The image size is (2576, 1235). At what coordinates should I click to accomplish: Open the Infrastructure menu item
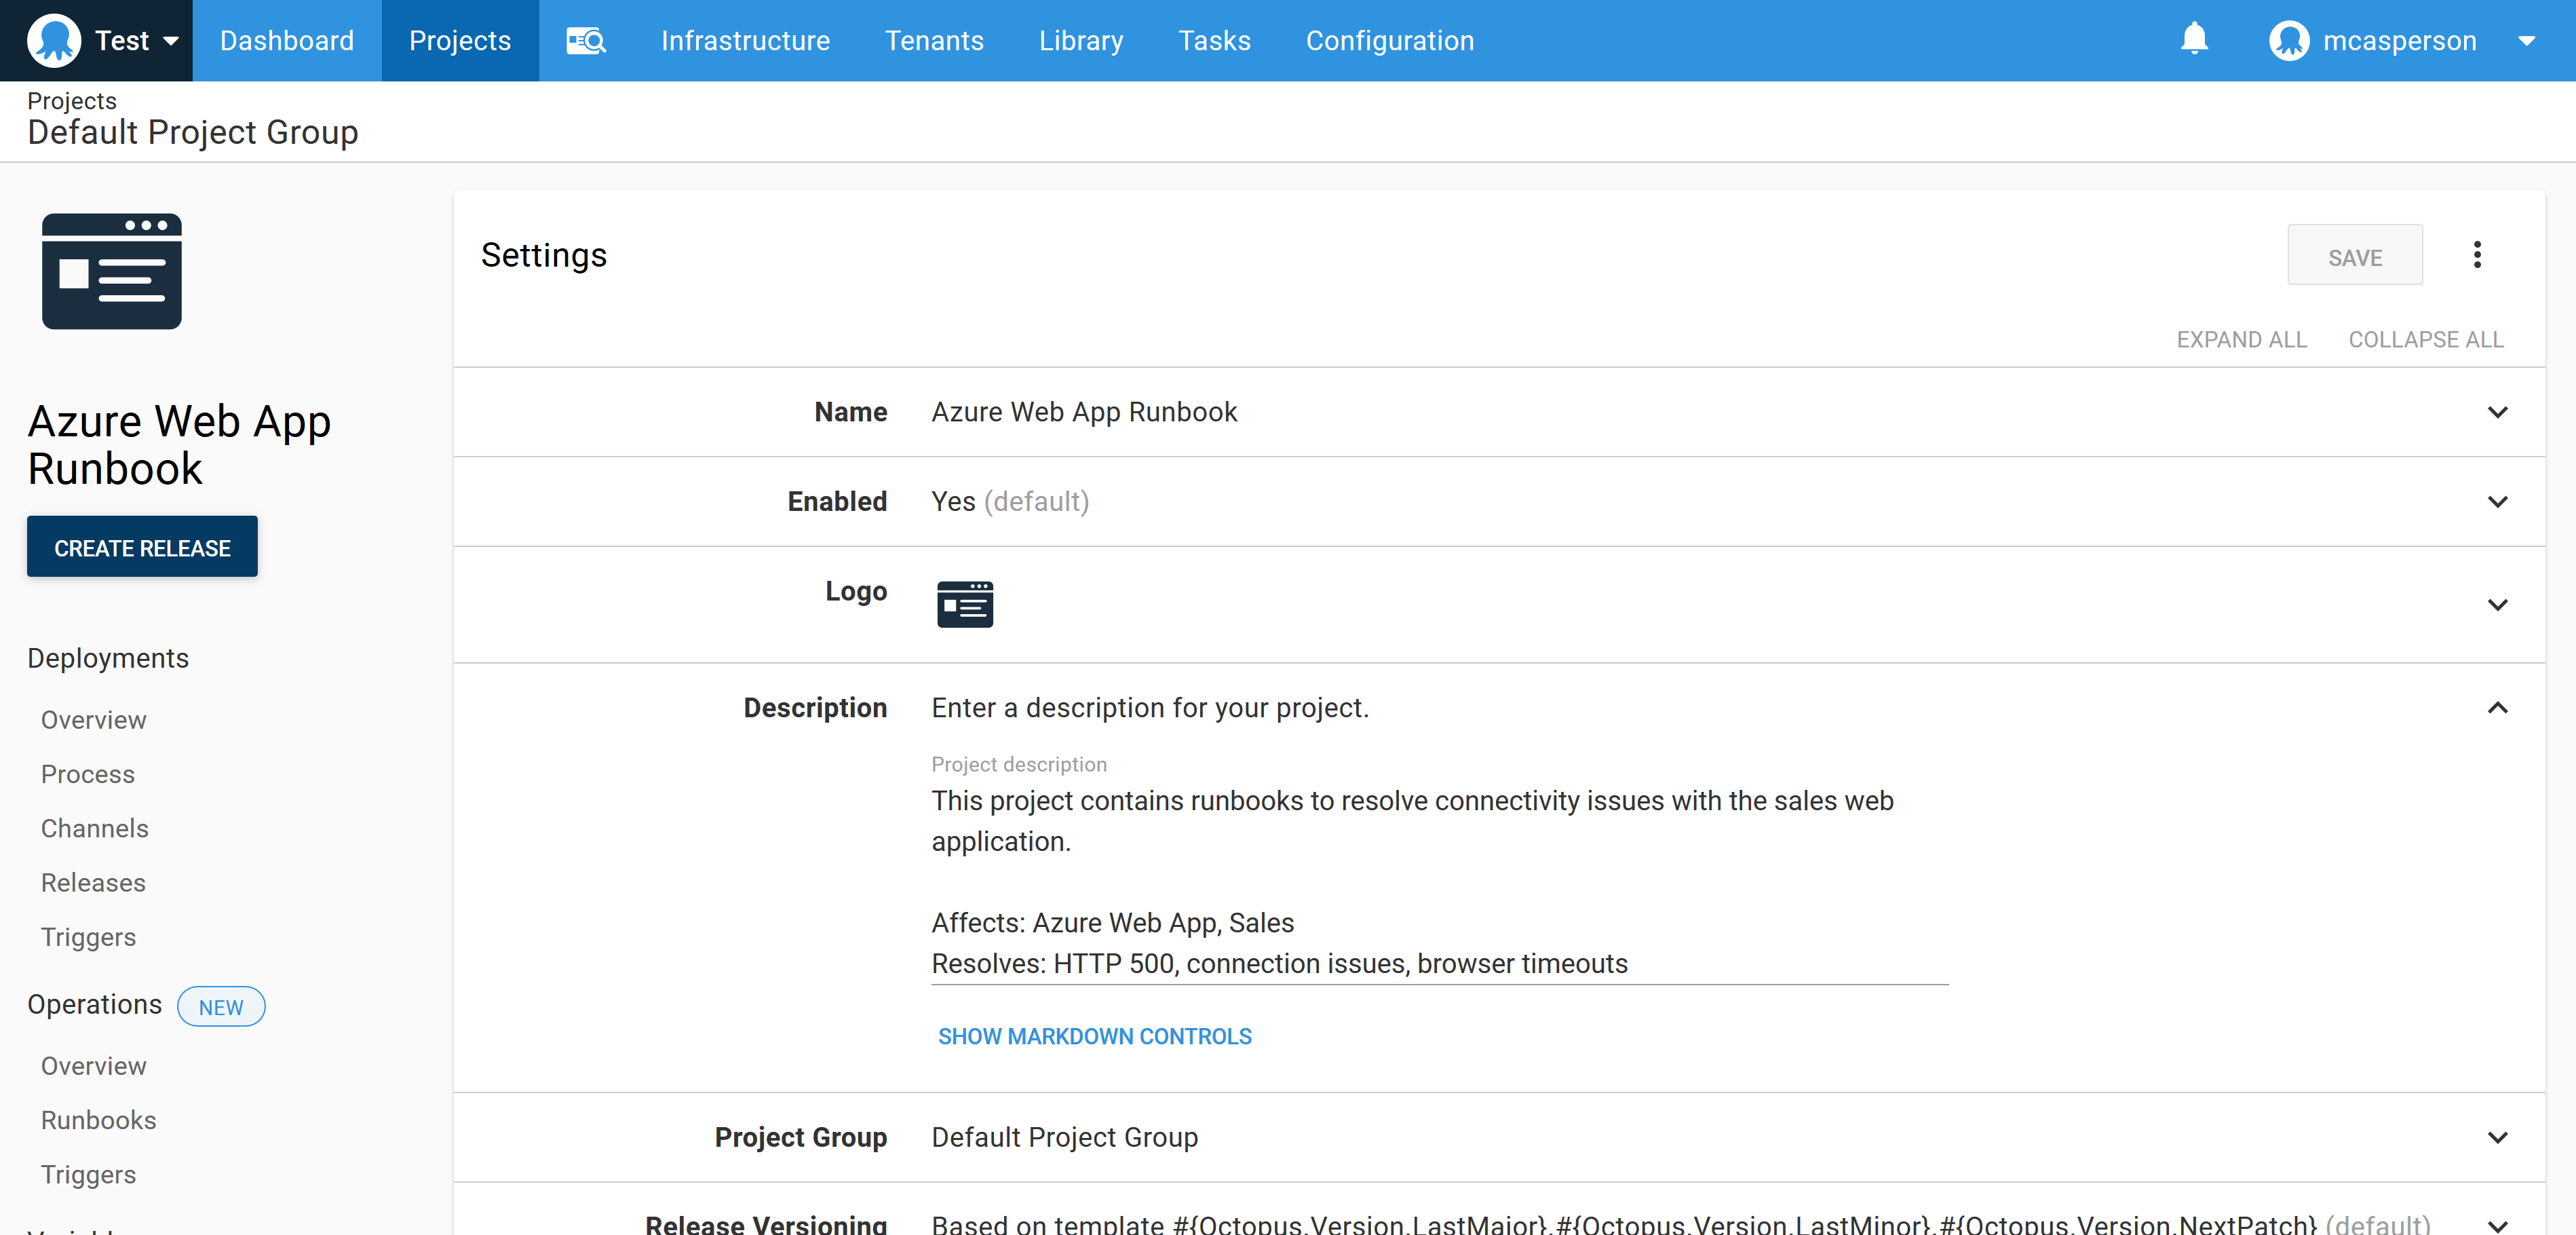point(745,40)
